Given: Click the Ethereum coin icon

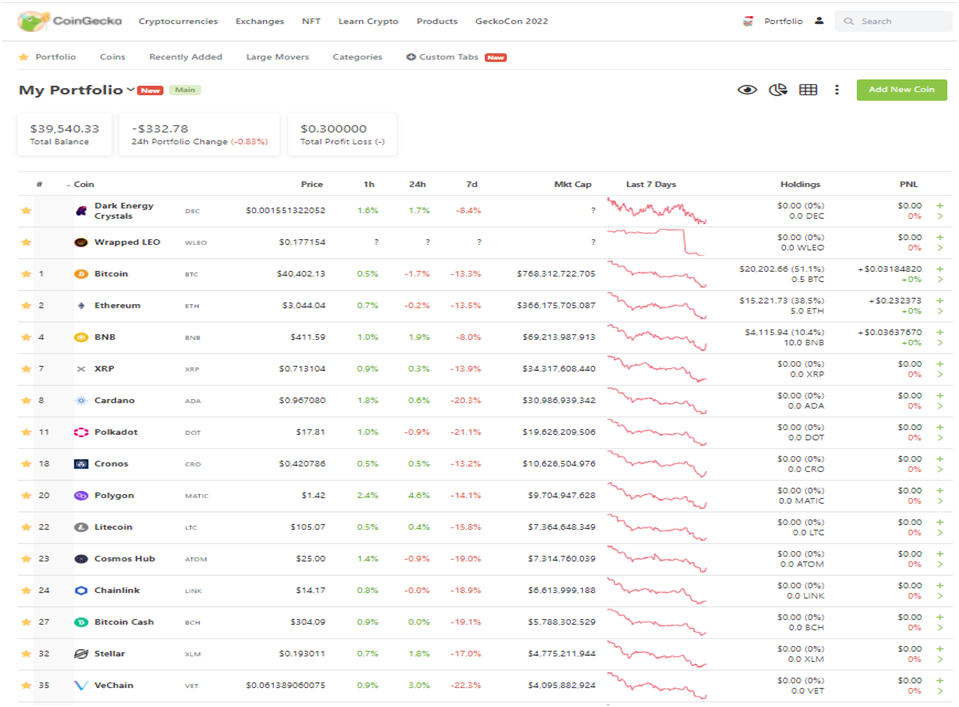Looking at the screenshot, I should coord(81,305).
